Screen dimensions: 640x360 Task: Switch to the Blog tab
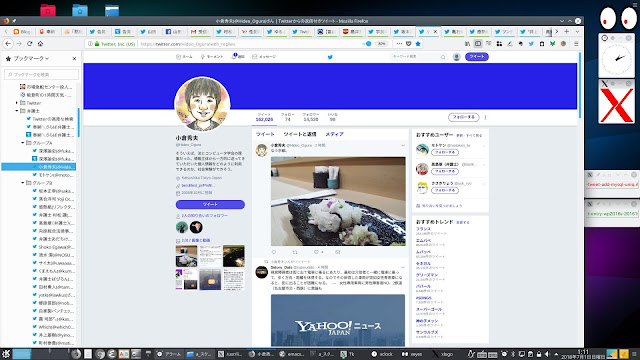point(22,31)
